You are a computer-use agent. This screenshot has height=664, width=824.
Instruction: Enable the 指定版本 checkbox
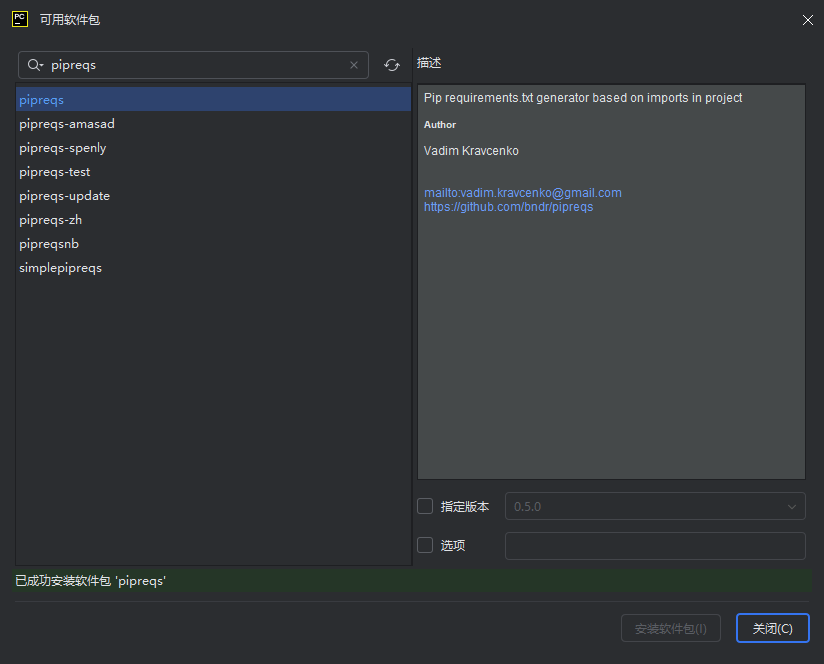(425, 506)
